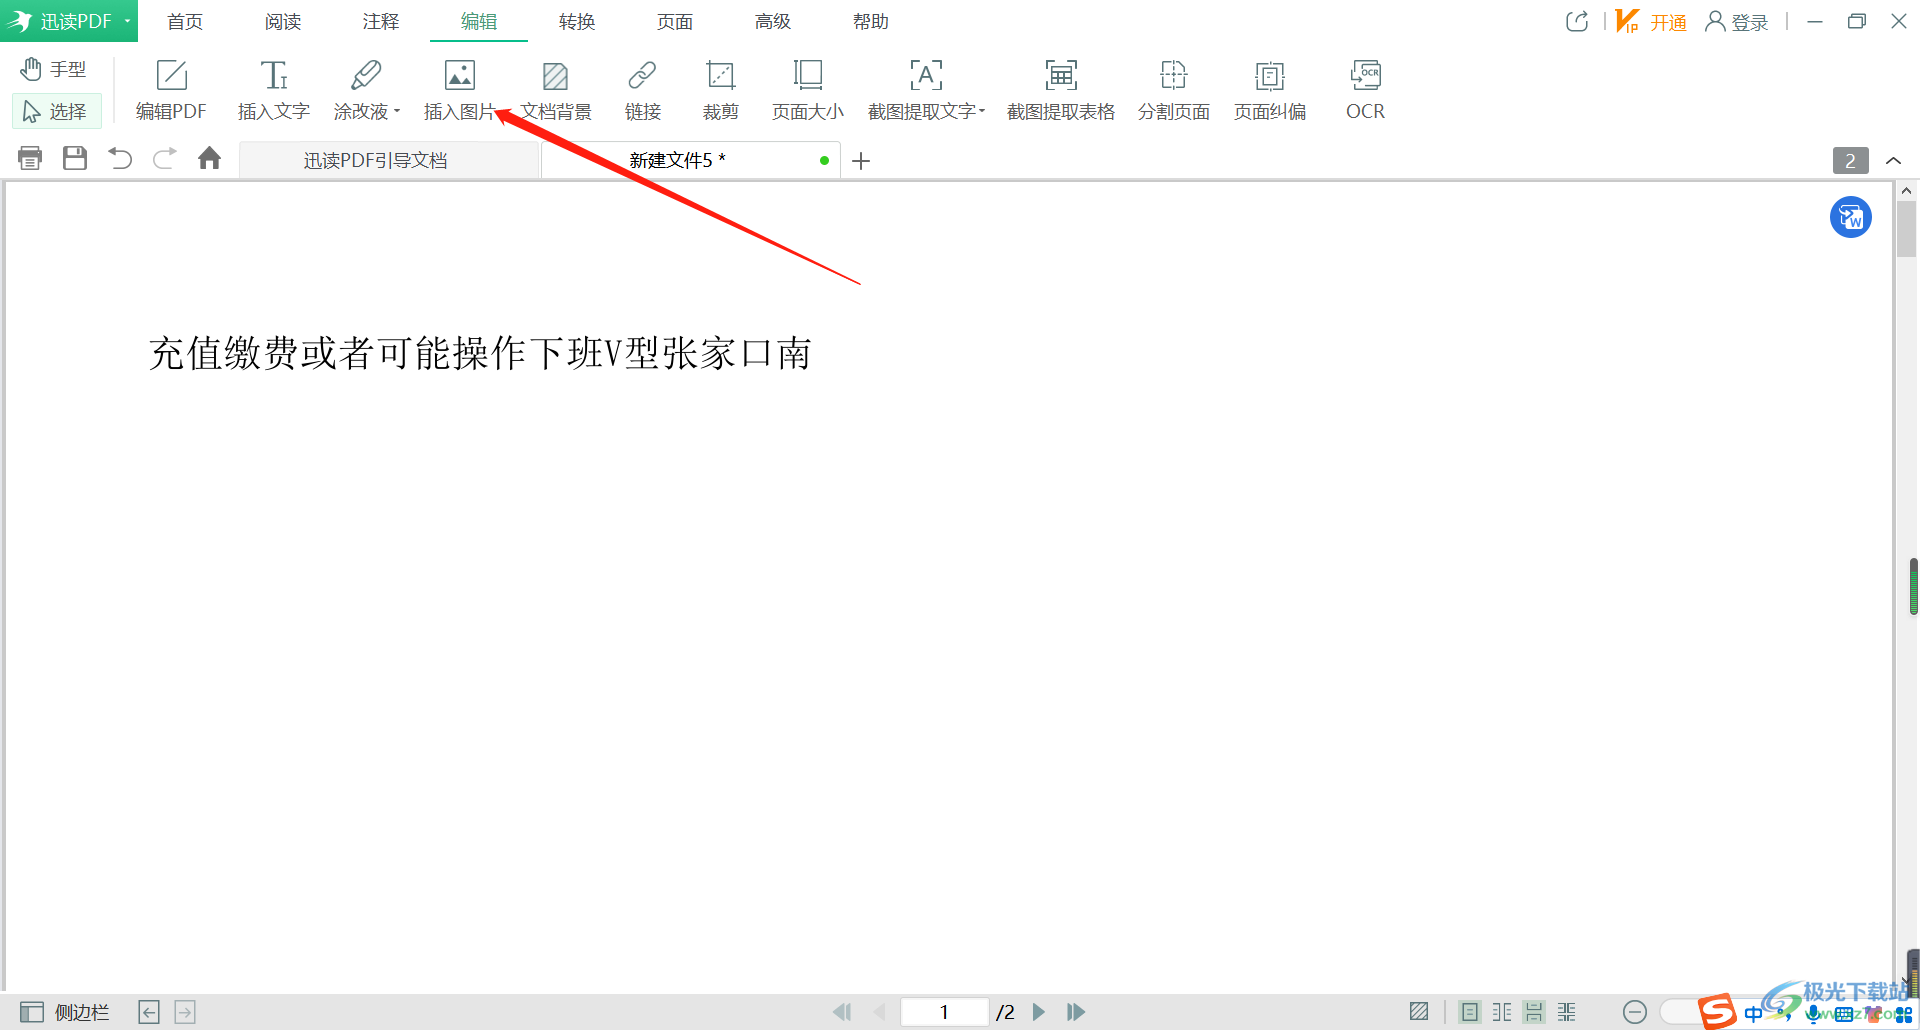Jump to the last page

(x=1076, y=1012)
